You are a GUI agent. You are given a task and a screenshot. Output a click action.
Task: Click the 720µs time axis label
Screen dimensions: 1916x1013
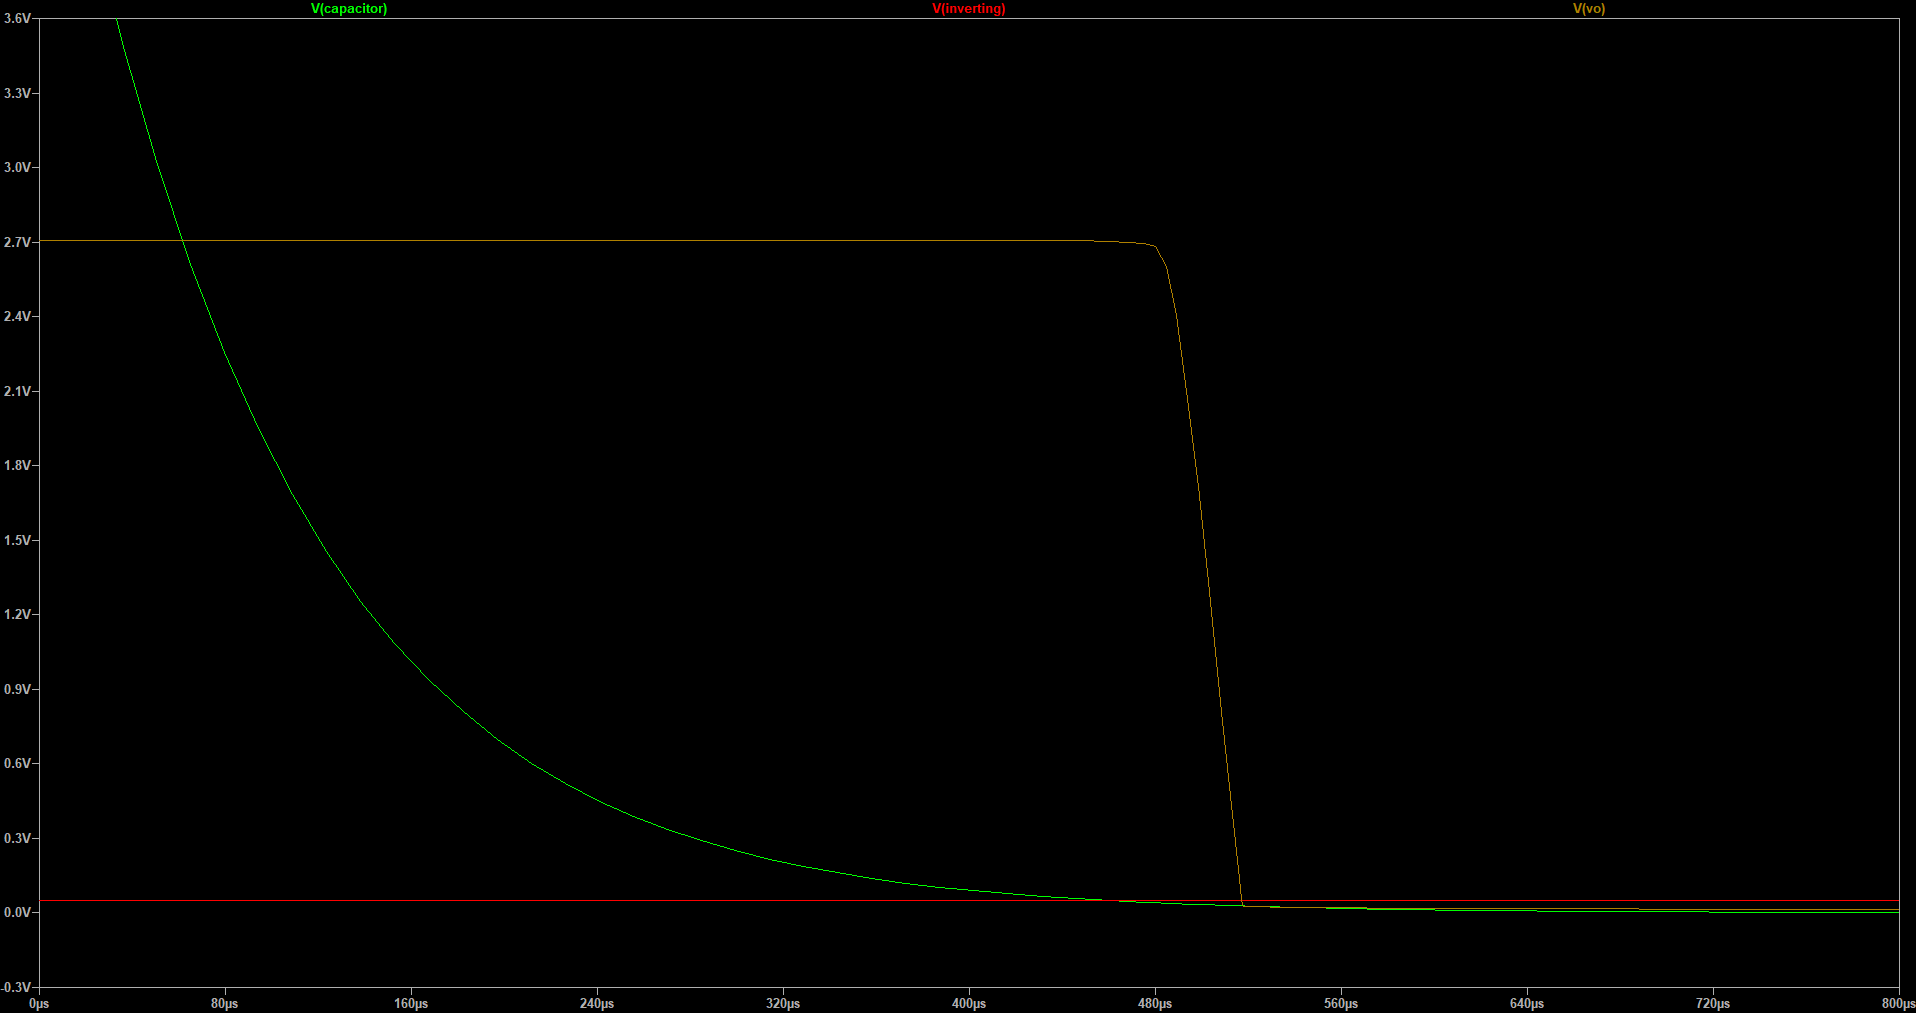point(1713,1003)
